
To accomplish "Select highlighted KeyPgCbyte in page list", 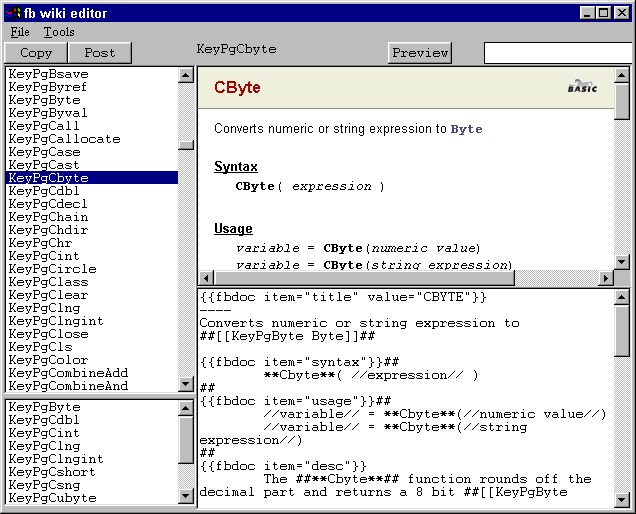I will pyautogui.click(x=92, y=178).
